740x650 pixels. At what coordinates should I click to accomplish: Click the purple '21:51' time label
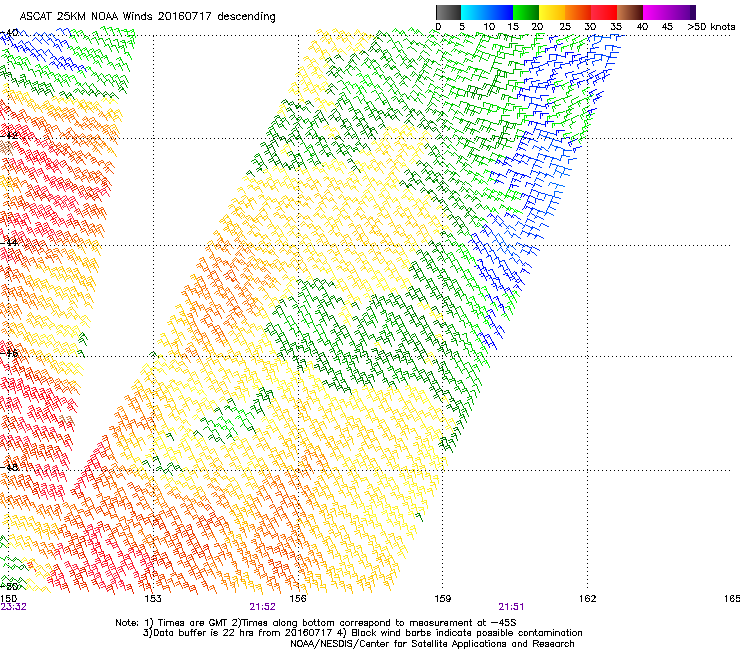(x=511, y=607)
